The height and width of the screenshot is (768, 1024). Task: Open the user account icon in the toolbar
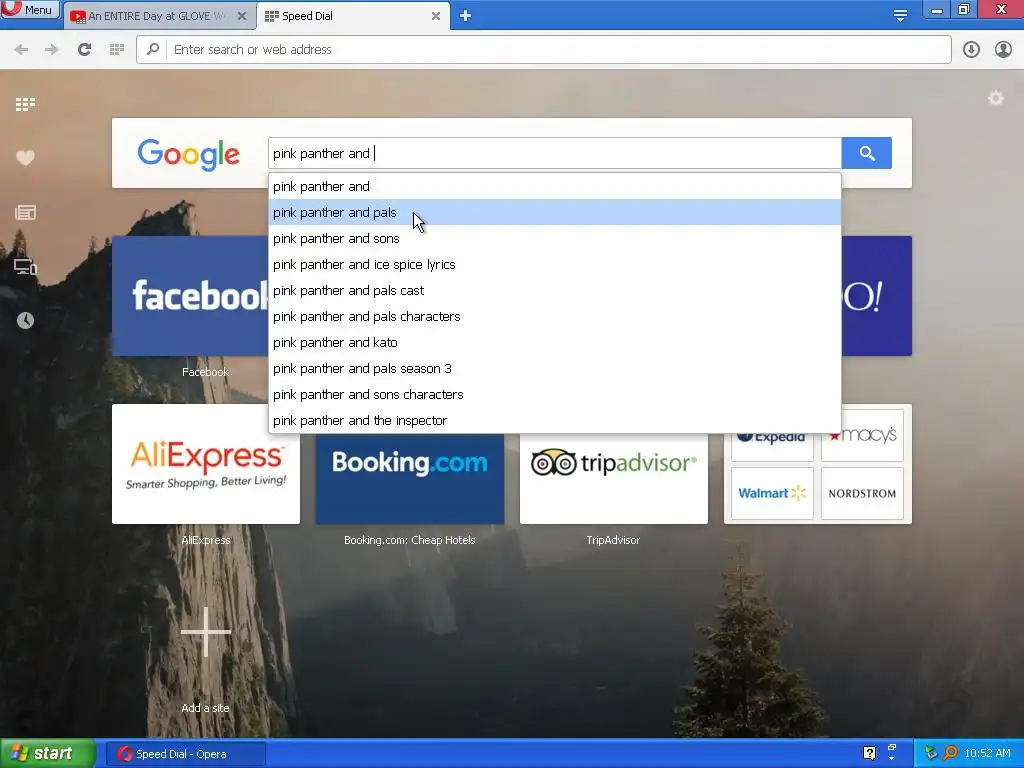tap(1003, 49)
